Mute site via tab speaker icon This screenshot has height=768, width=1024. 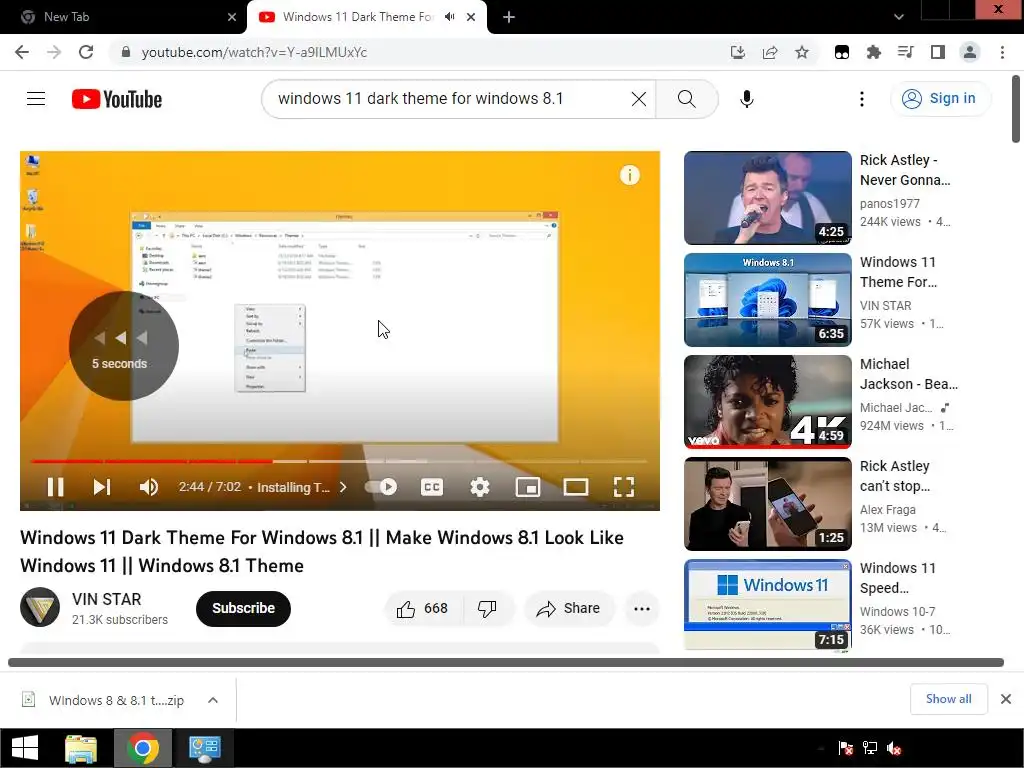450,17
